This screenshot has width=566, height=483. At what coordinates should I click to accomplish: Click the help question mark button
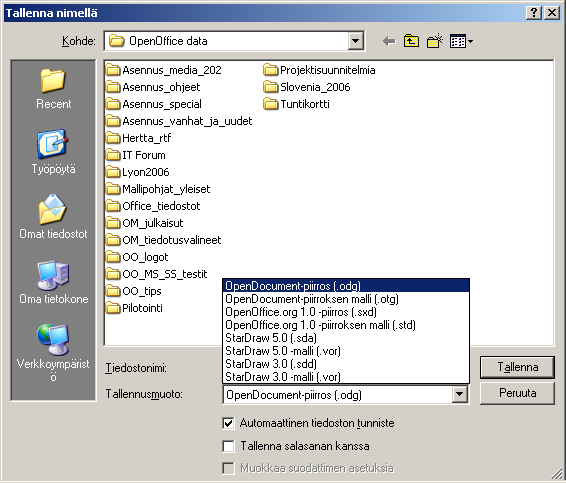click(534, 13)
